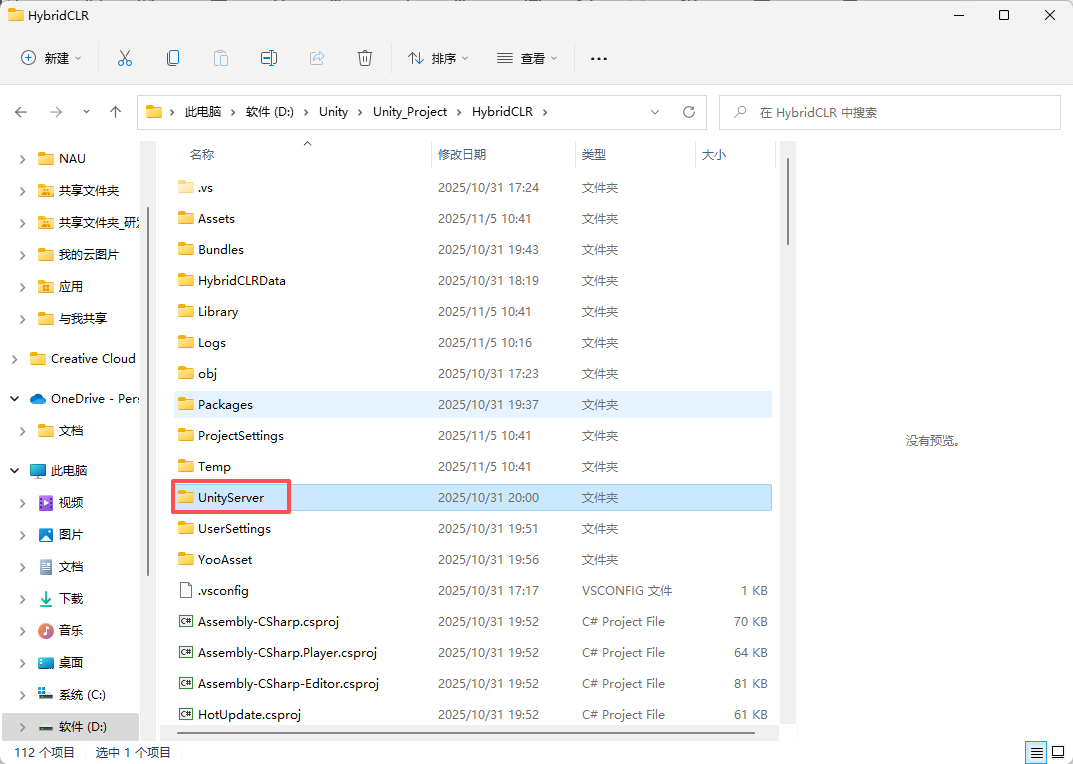Go up one folder level
This screenshot has width=1073, height=764.
click(116, 112)
